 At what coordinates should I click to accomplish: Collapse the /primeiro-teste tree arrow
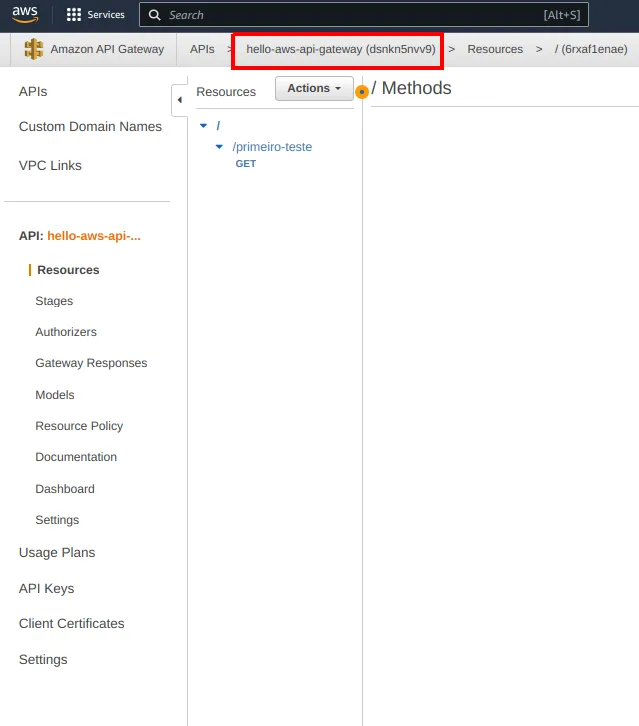(219, 147)
